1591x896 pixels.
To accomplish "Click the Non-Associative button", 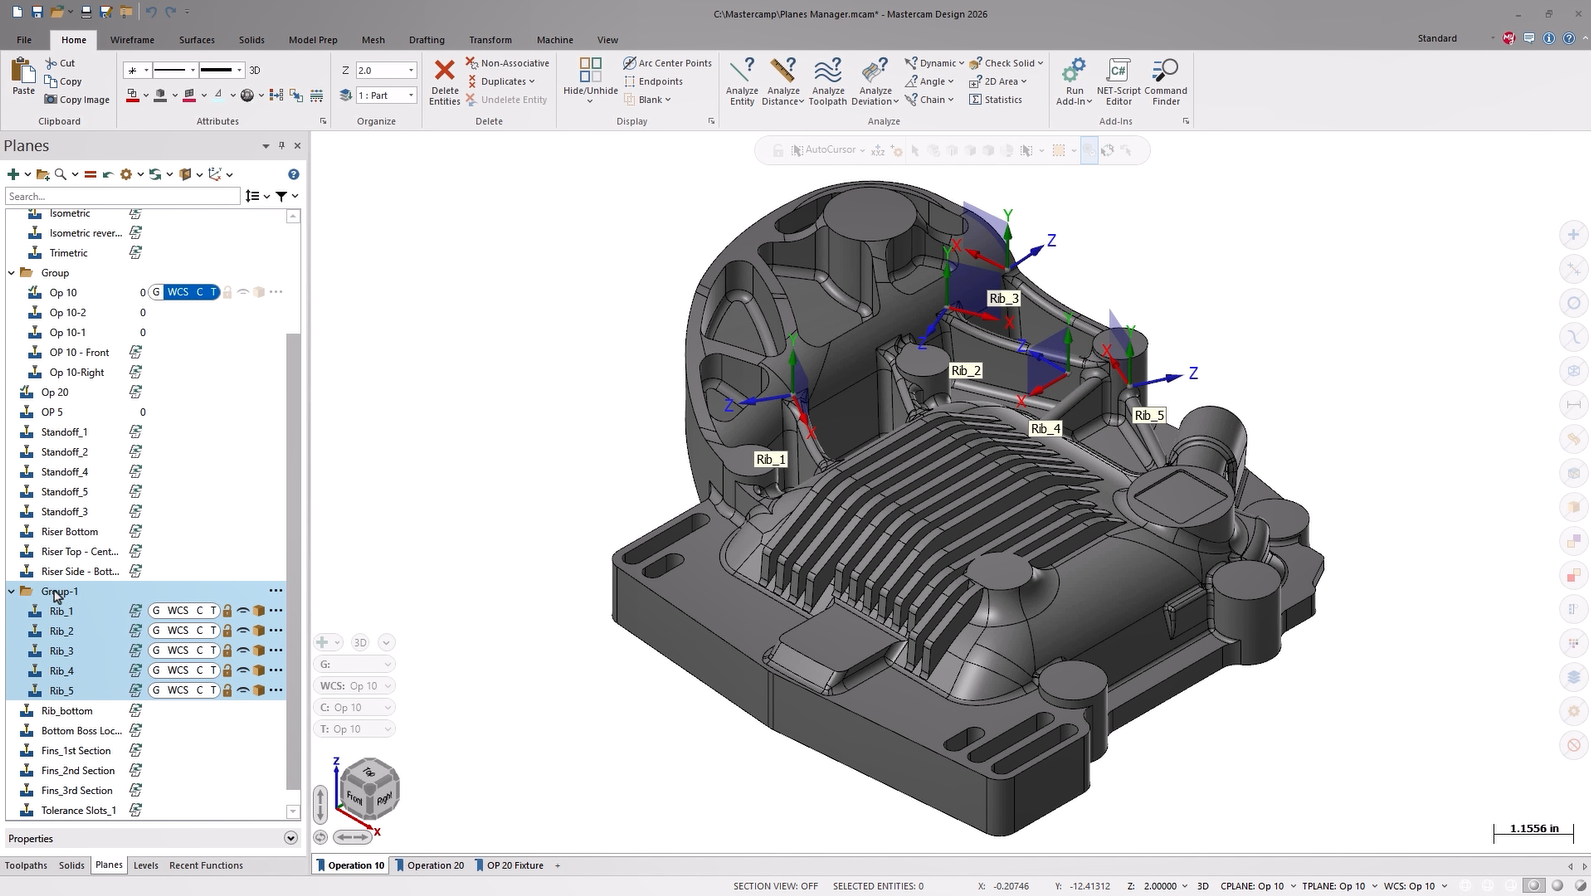I will [507, 63].
